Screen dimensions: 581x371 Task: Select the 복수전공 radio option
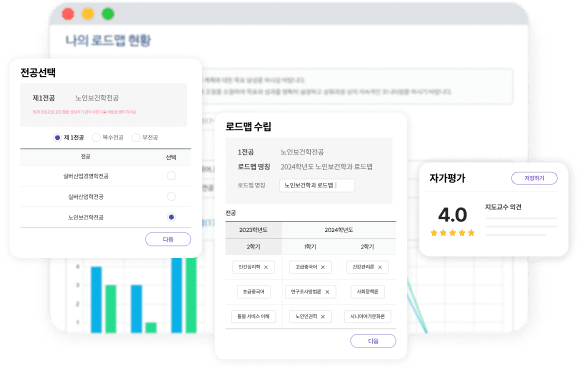pos(96,138)
